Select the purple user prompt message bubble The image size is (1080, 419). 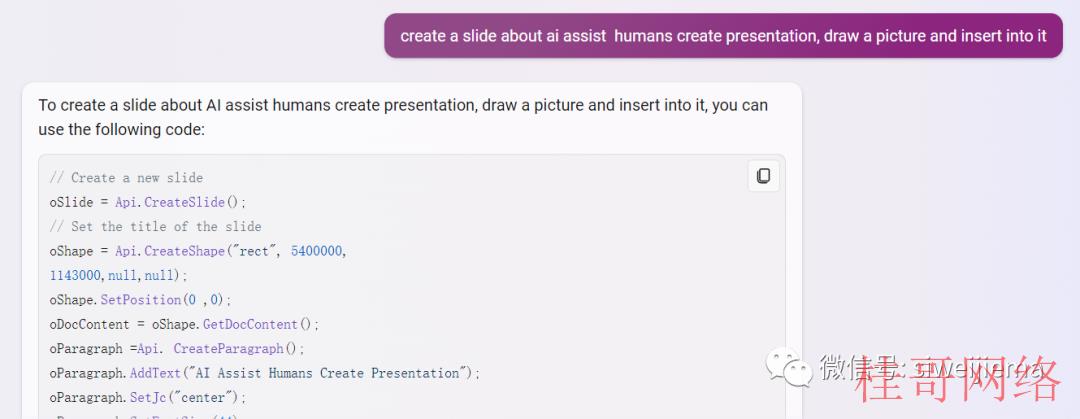tap(723, 36)
